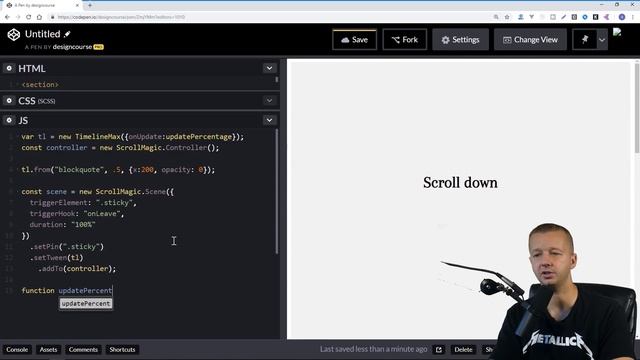Click the funnel-shaped extension icon
Image resolution: width=640 pixels, height=360 pixels.
[531, 17]
